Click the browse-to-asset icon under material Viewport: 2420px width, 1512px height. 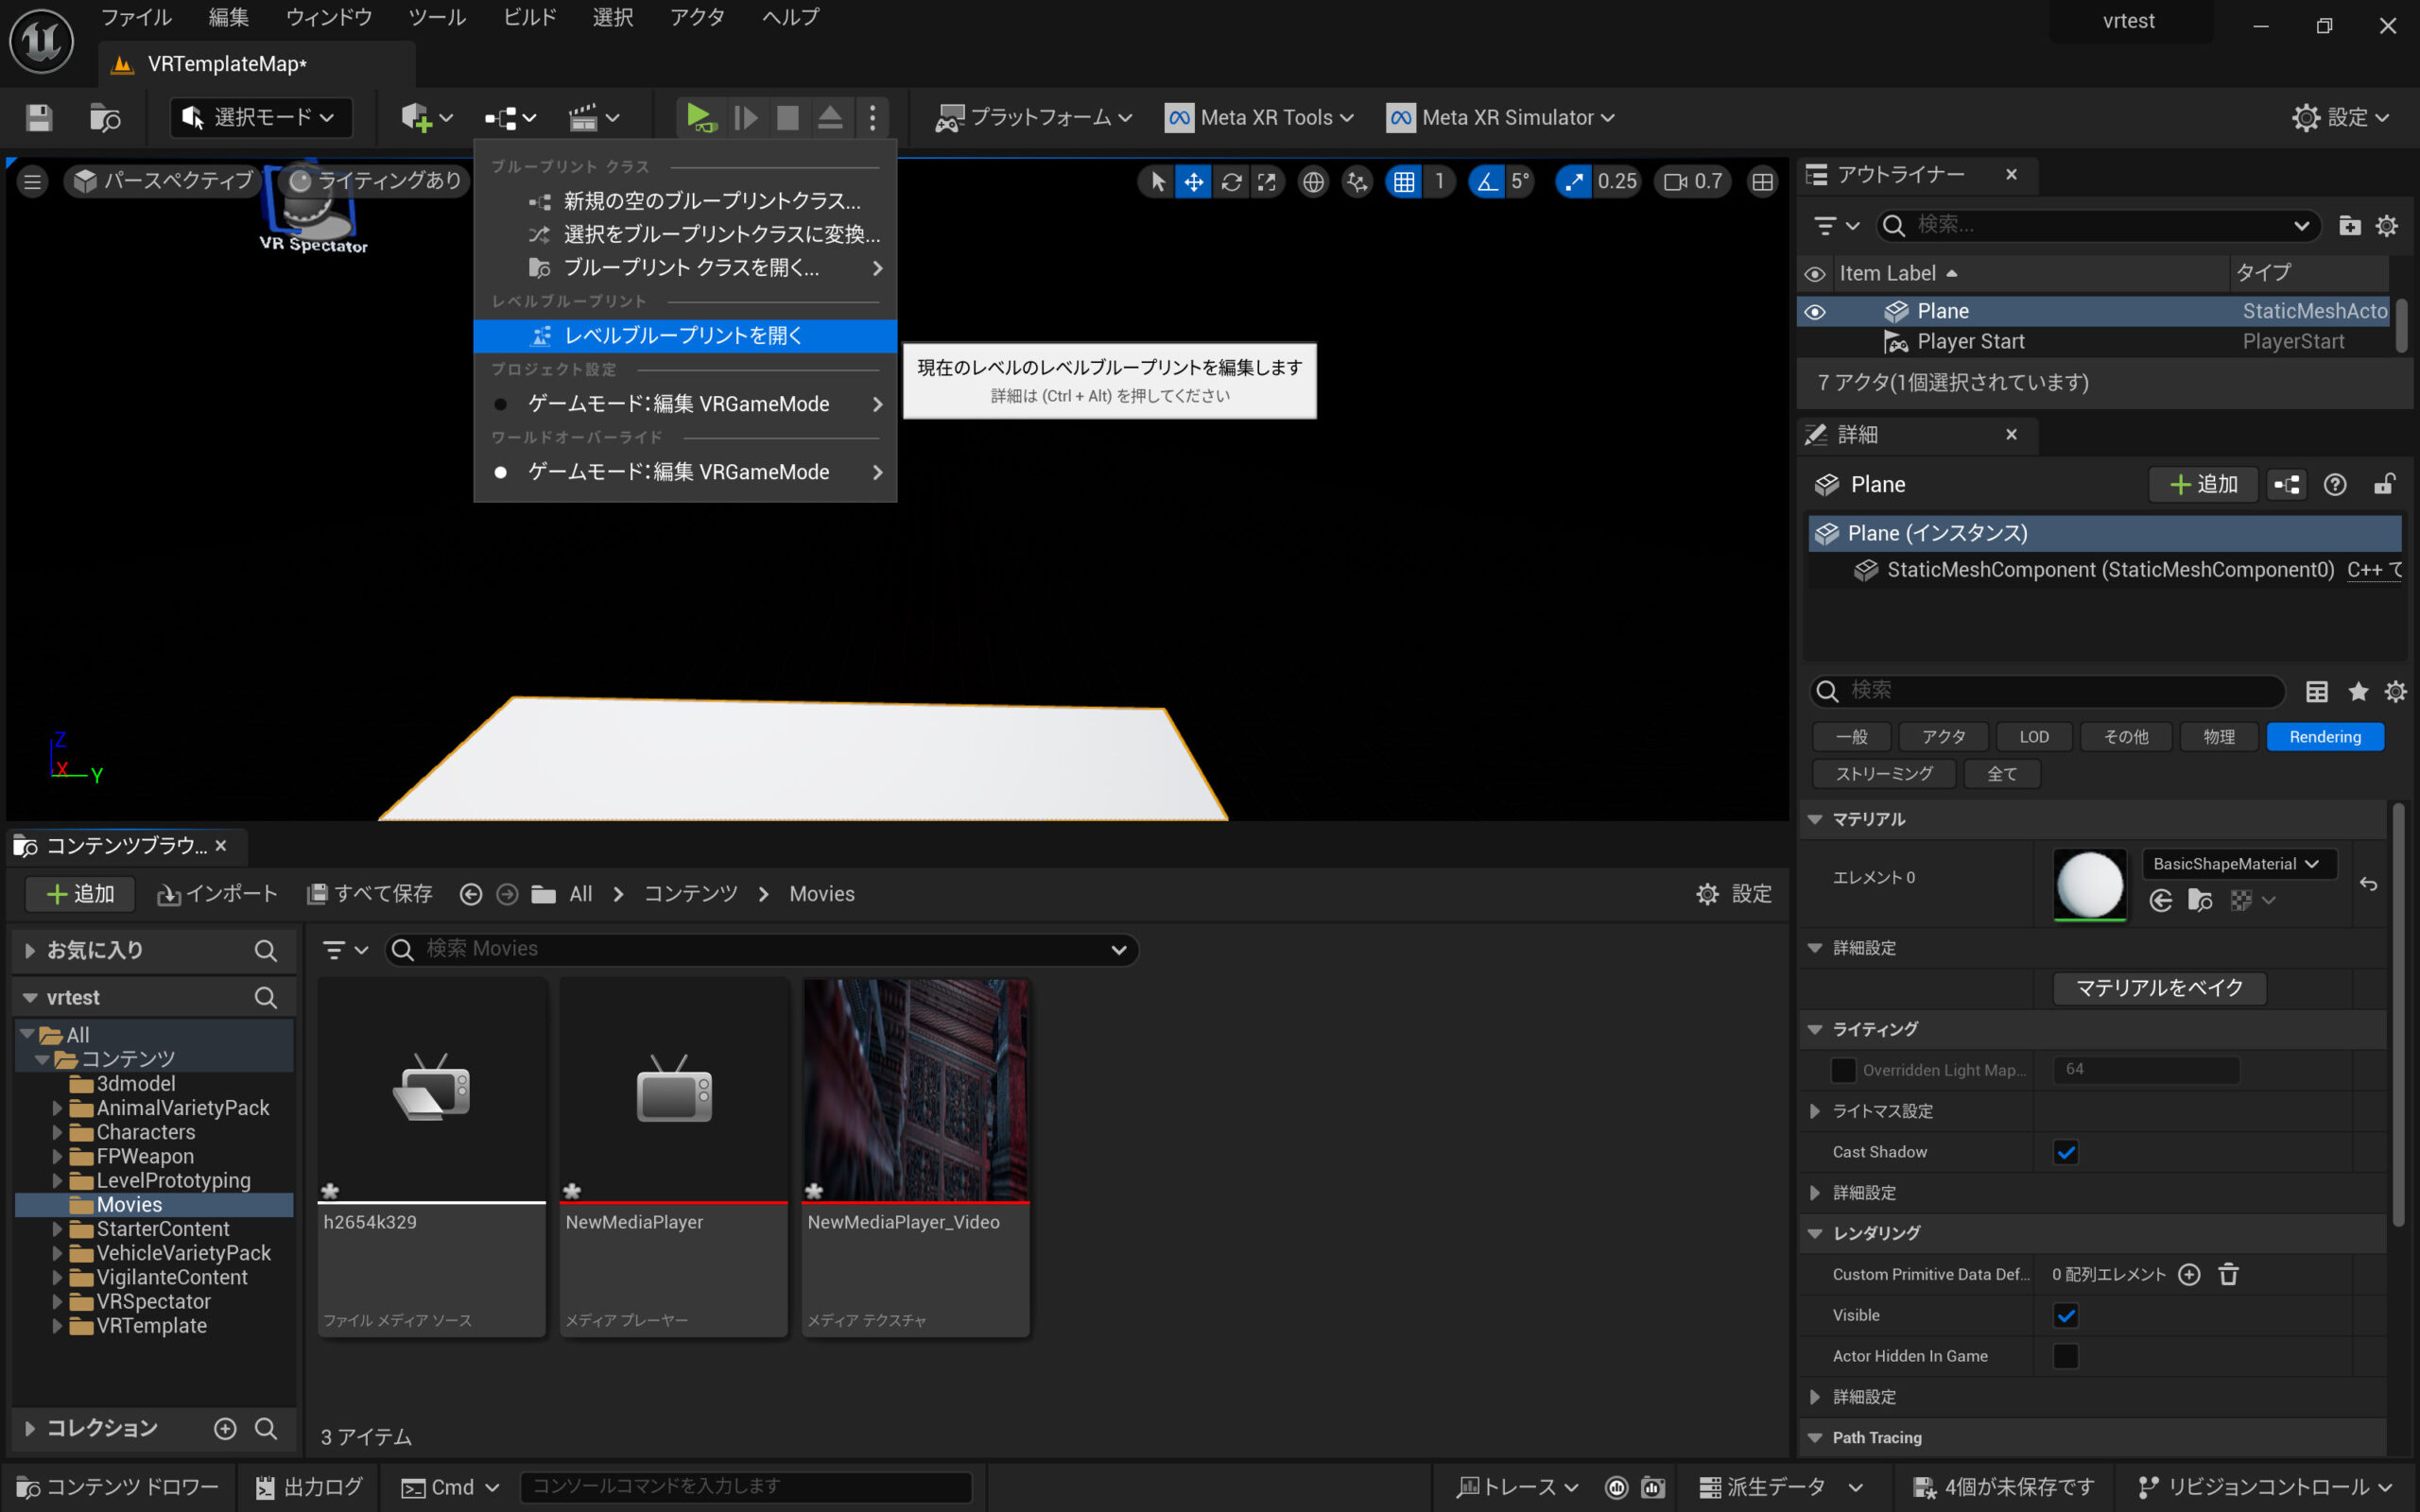click(2200, 900)
